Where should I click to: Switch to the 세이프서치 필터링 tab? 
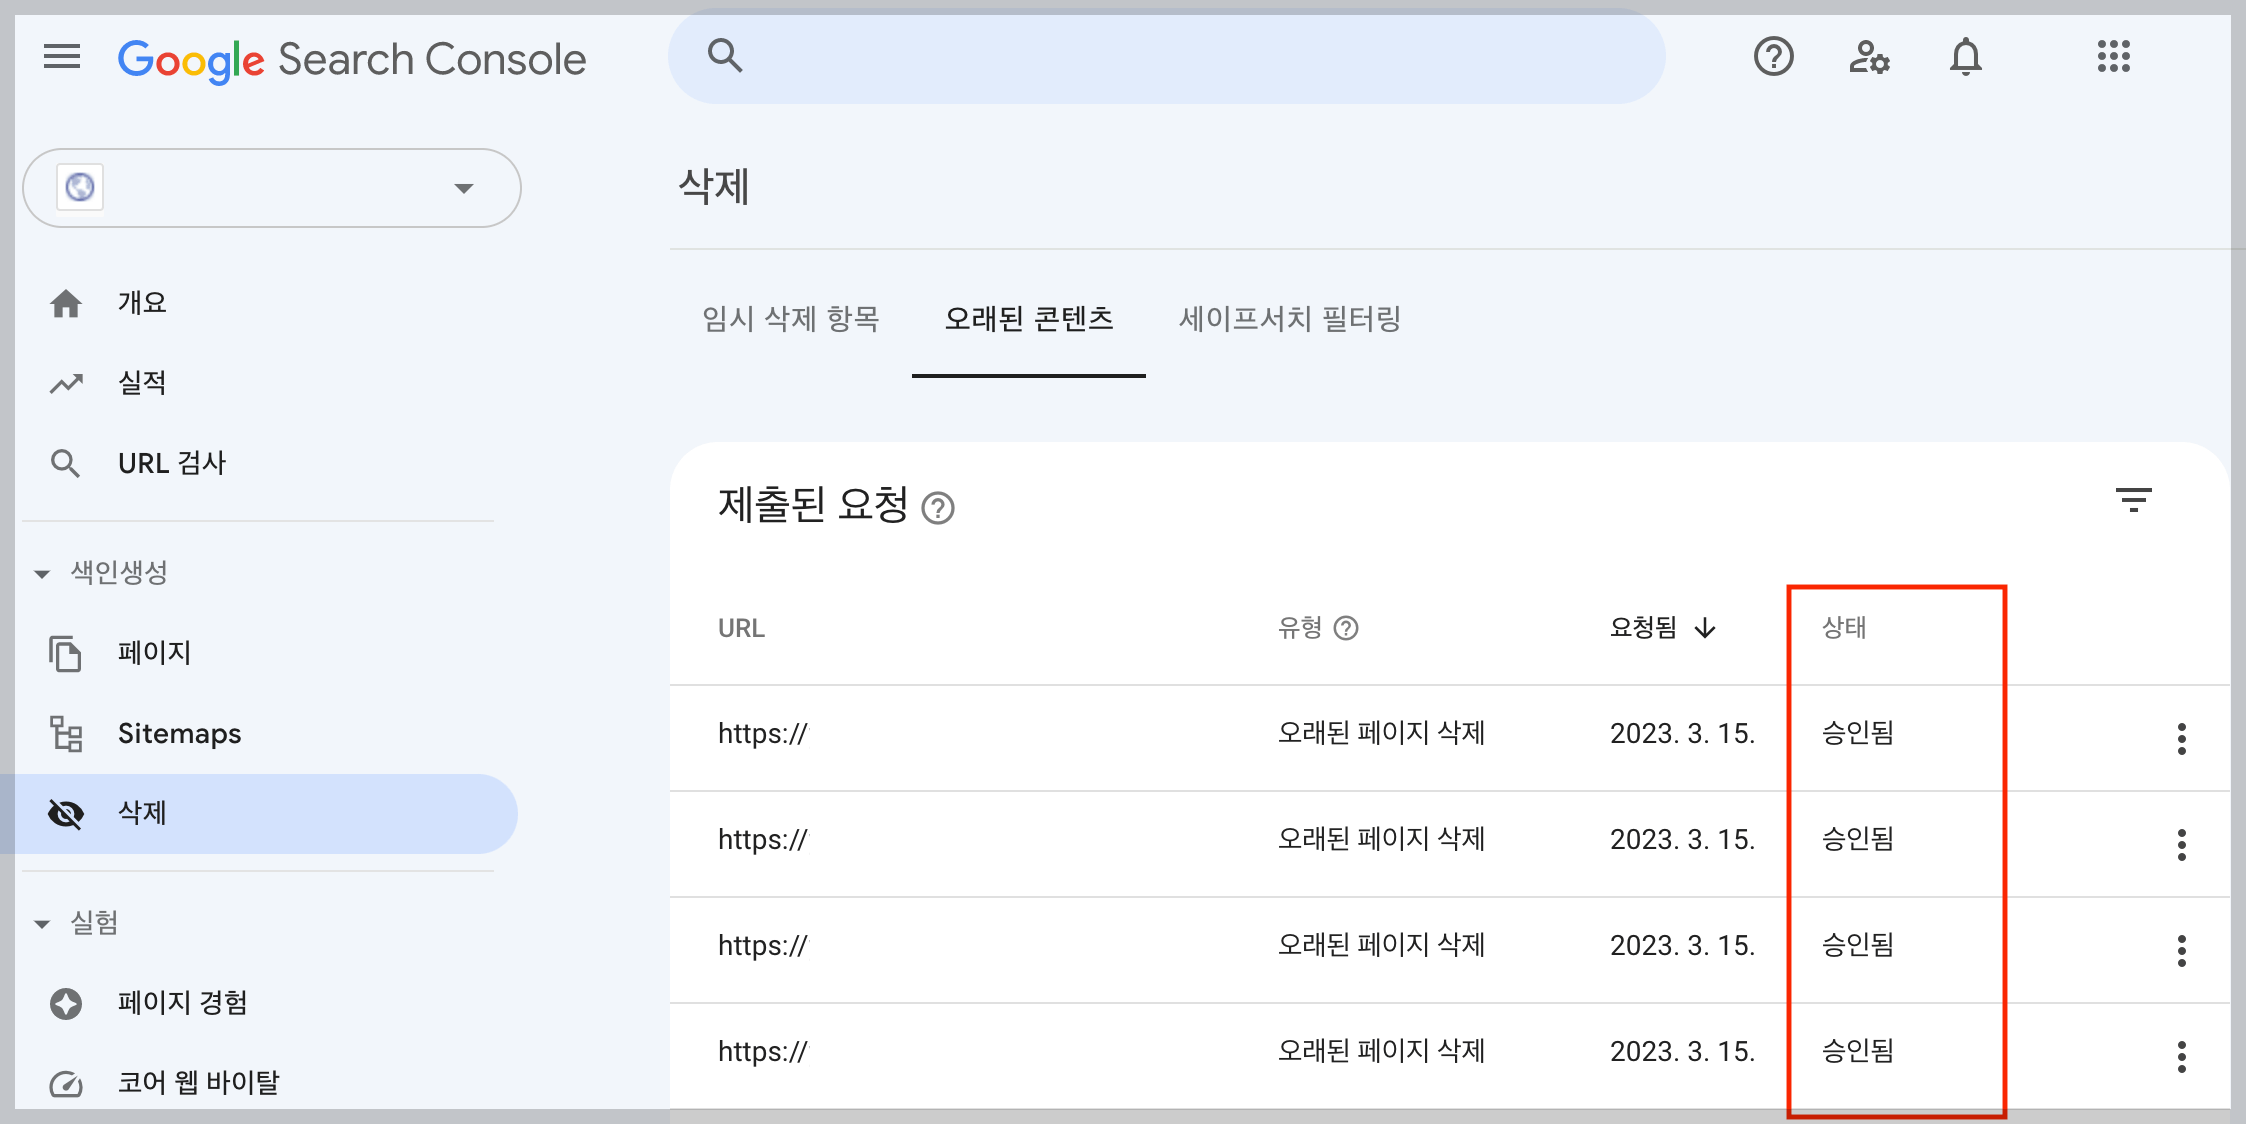pos(1289,320)
